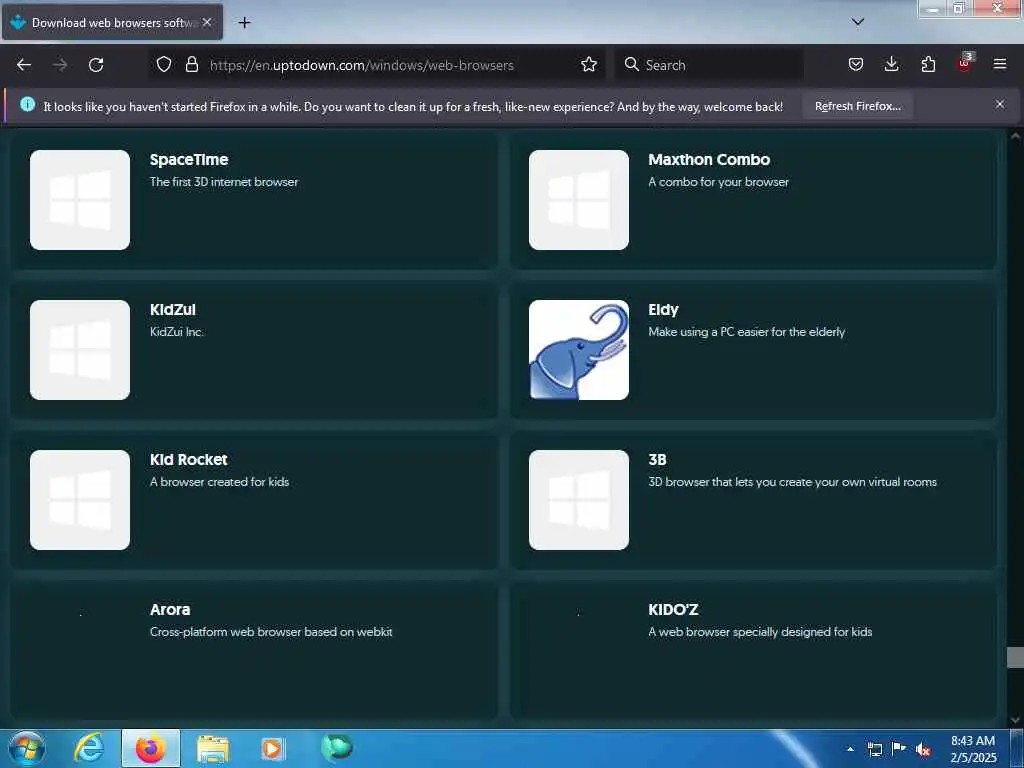
Task: Open the KIDO'Z title link
Action: tap(673, 609)
